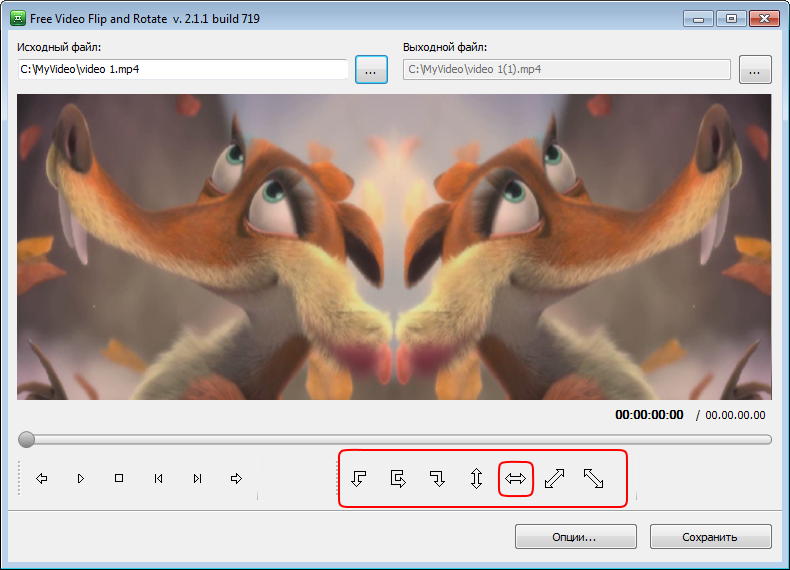The image size is (790, 570).
Task: Jump to the start of the video
Action: tap(158, 478)
